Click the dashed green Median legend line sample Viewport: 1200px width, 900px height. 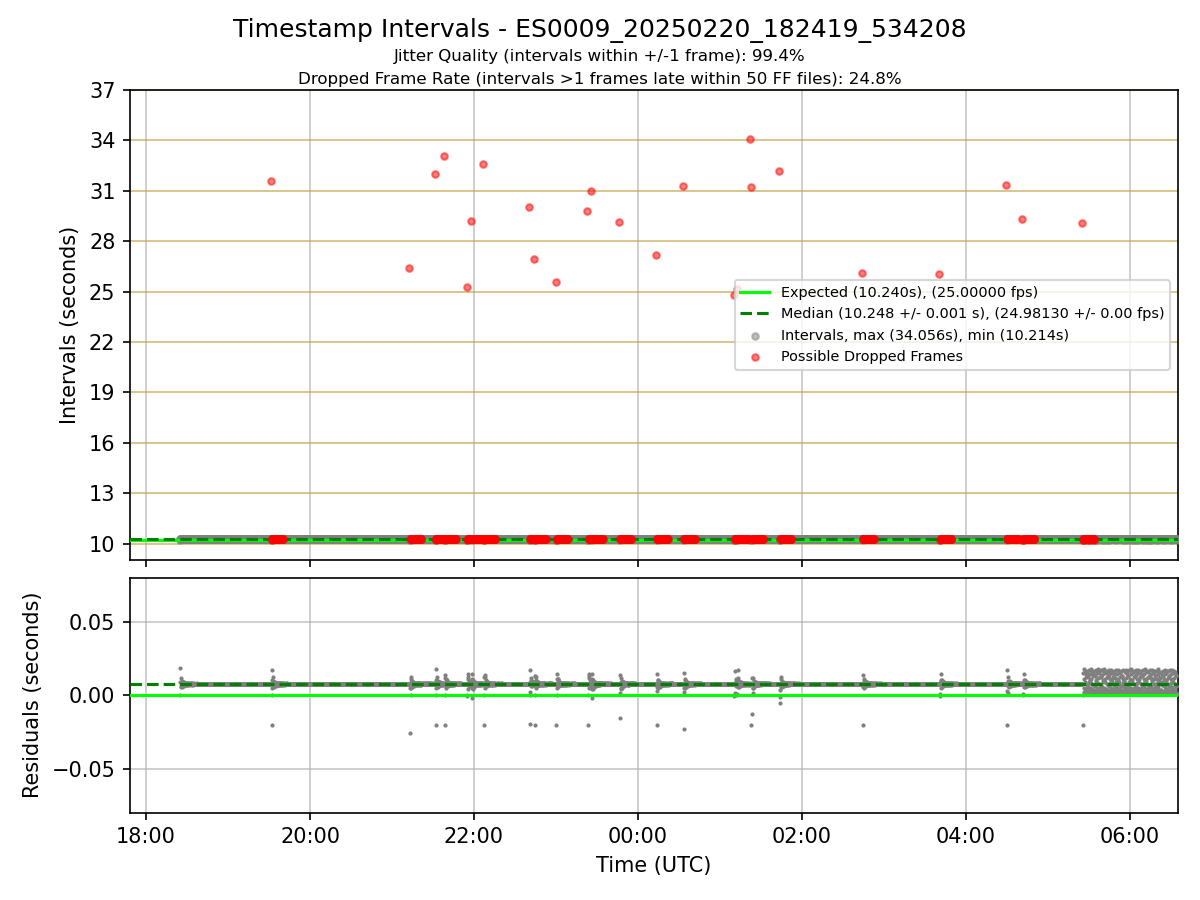click(x=755, y=313)
